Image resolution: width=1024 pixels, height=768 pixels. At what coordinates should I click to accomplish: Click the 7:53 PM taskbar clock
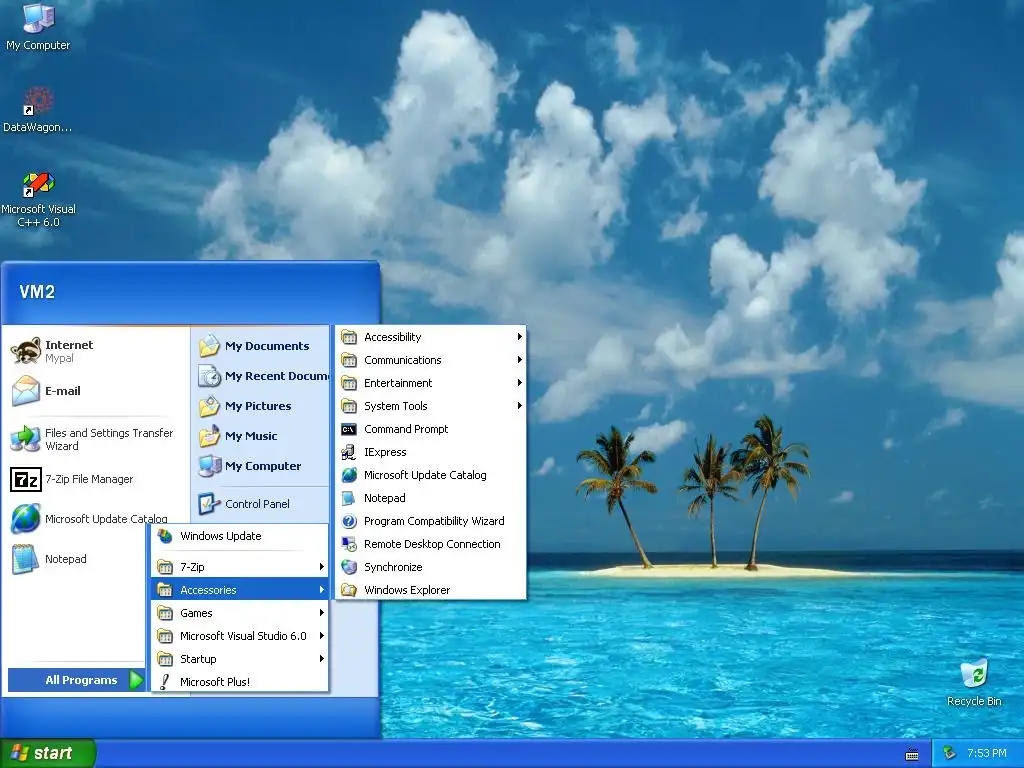(986, 753)
